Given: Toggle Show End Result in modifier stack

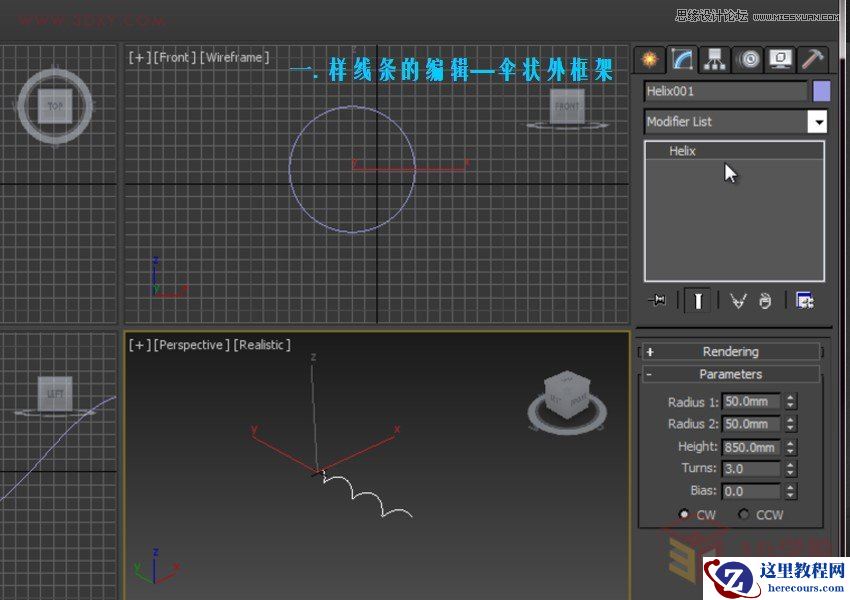Looking at the screenshot, I should (x=697, y=300).
